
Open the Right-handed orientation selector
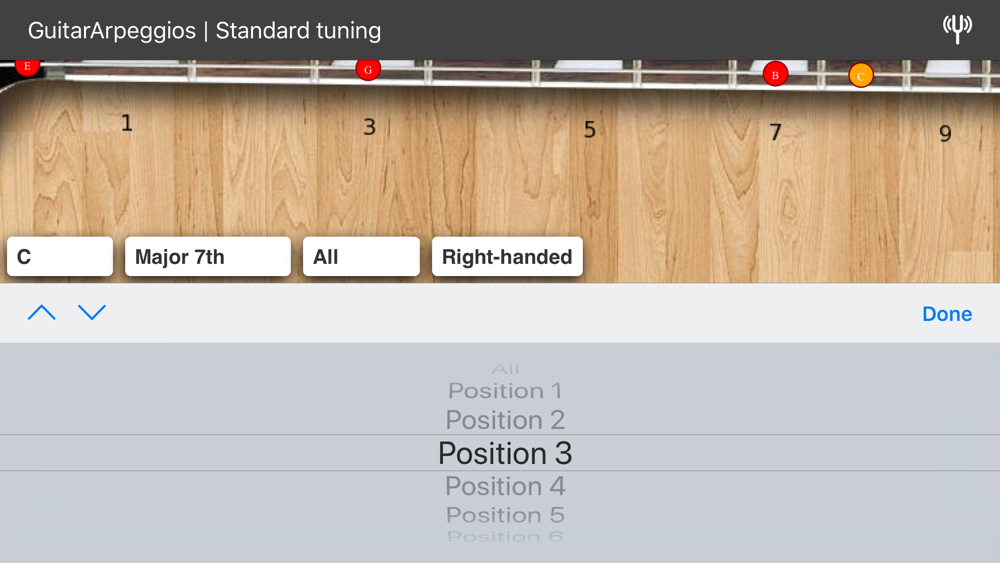point(507,256)
